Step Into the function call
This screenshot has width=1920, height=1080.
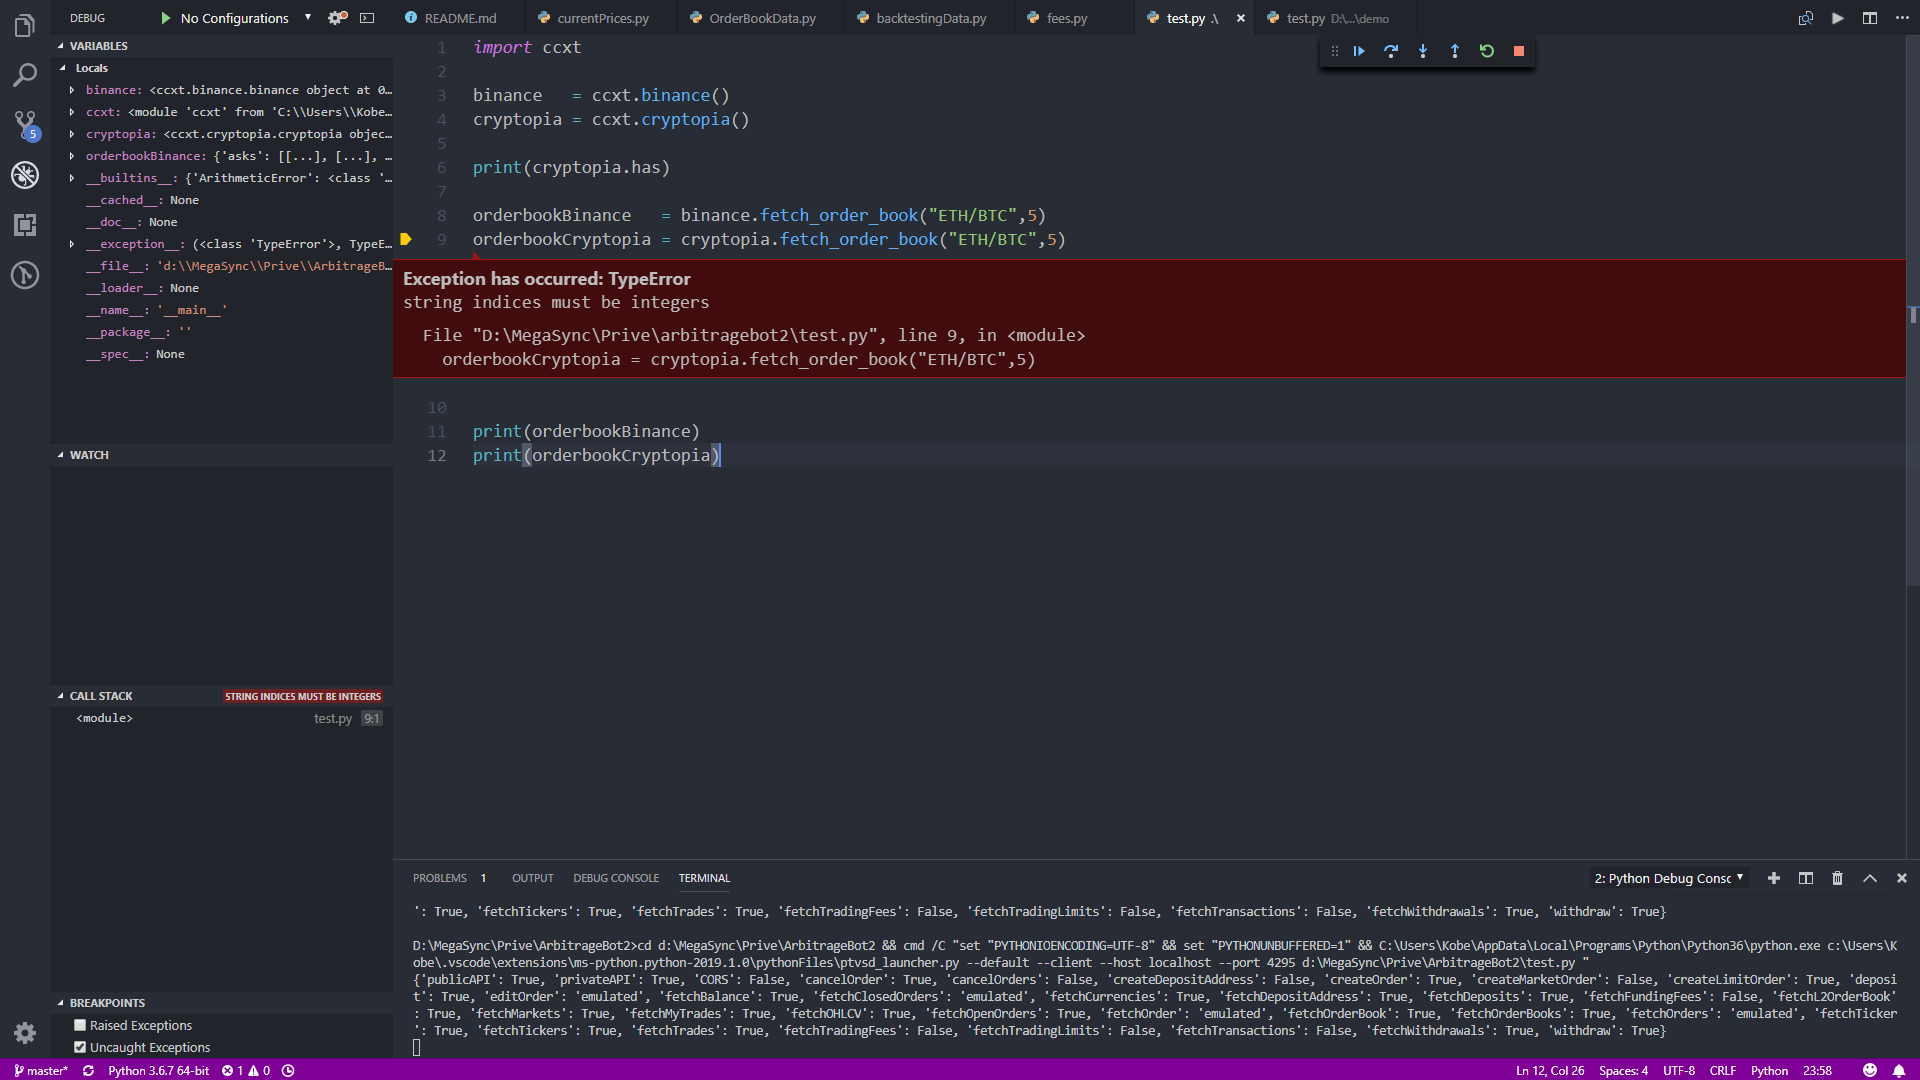pos(1423,51)
